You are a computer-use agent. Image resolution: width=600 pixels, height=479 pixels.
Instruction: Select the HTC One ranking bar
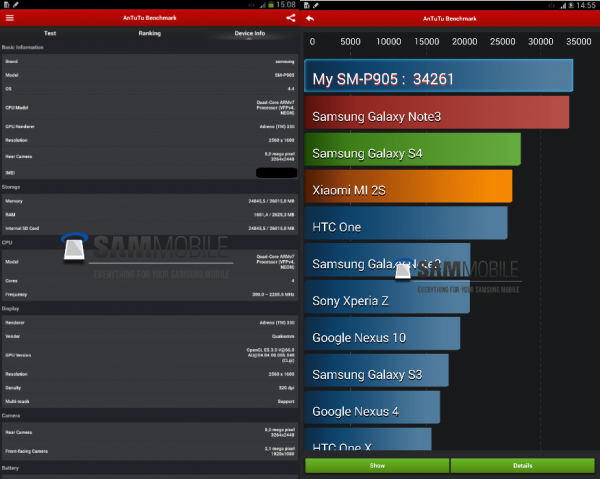(406, 223)
